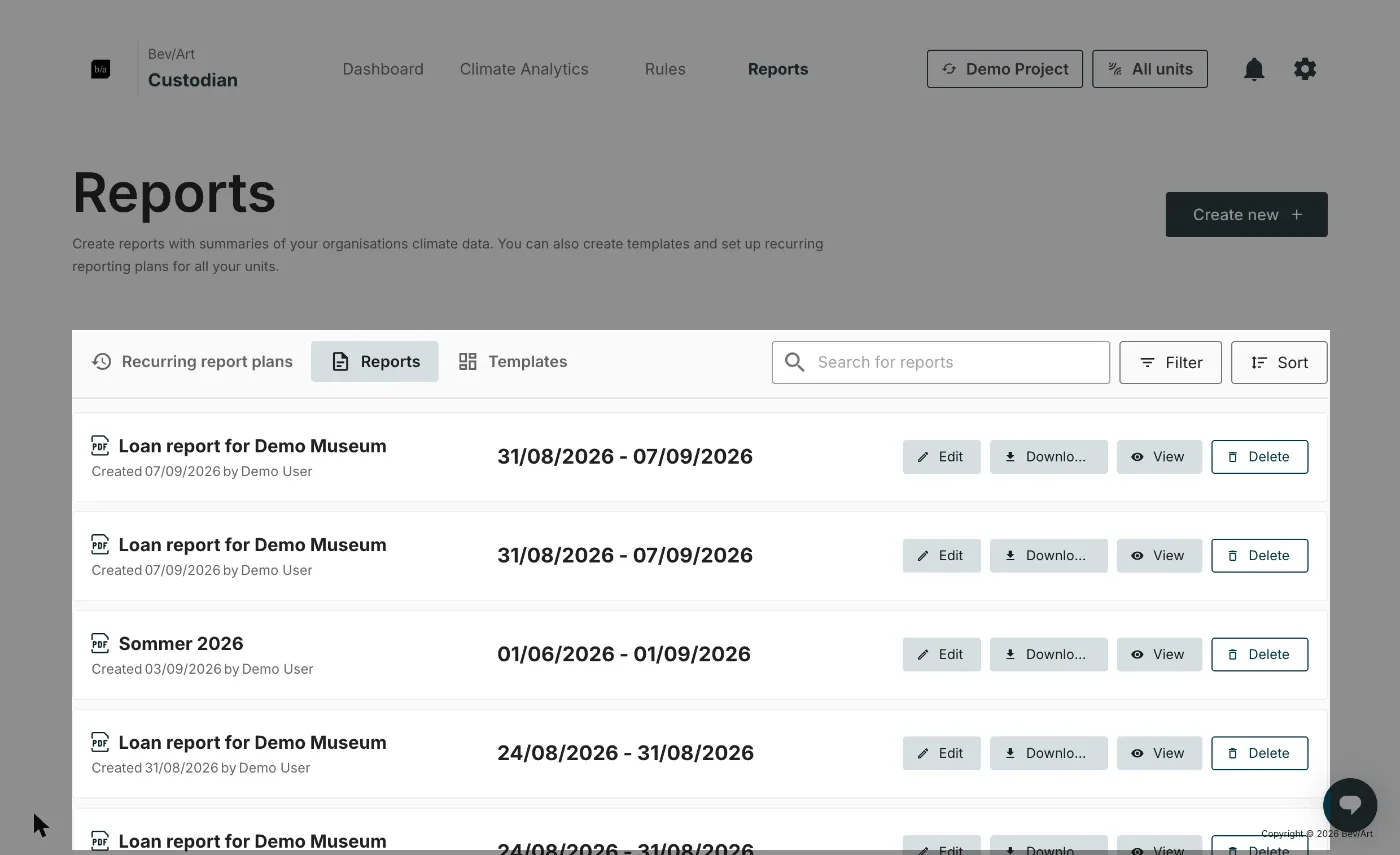This screenshot has height=855, width=1400.
Task: Select Reports in top navigation
Action: [778, 69]
